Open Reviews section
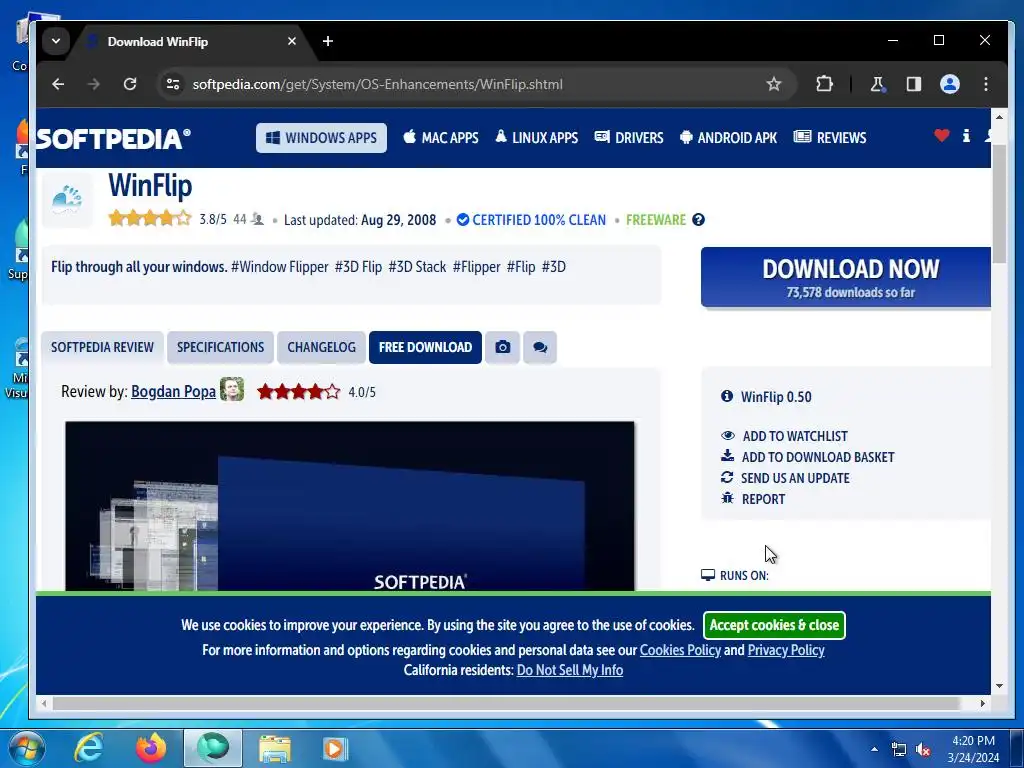 point(830,138)
